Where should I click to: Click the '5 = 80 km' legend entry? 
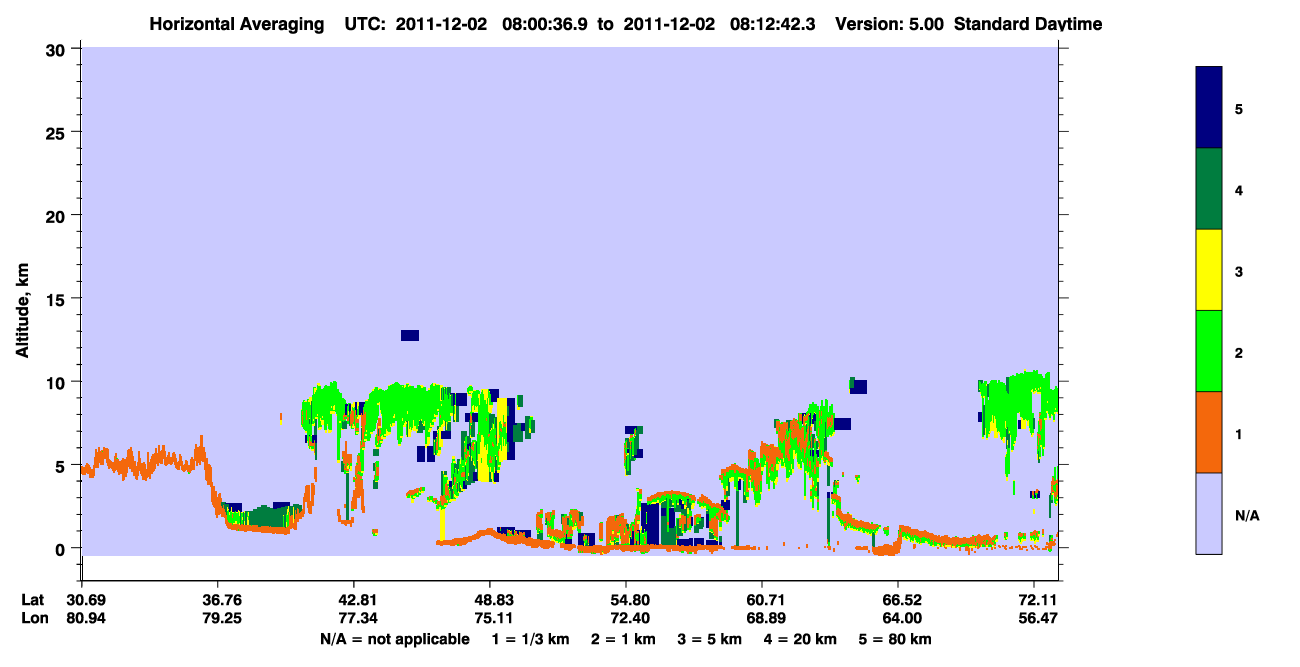click(x=896, y=639)
